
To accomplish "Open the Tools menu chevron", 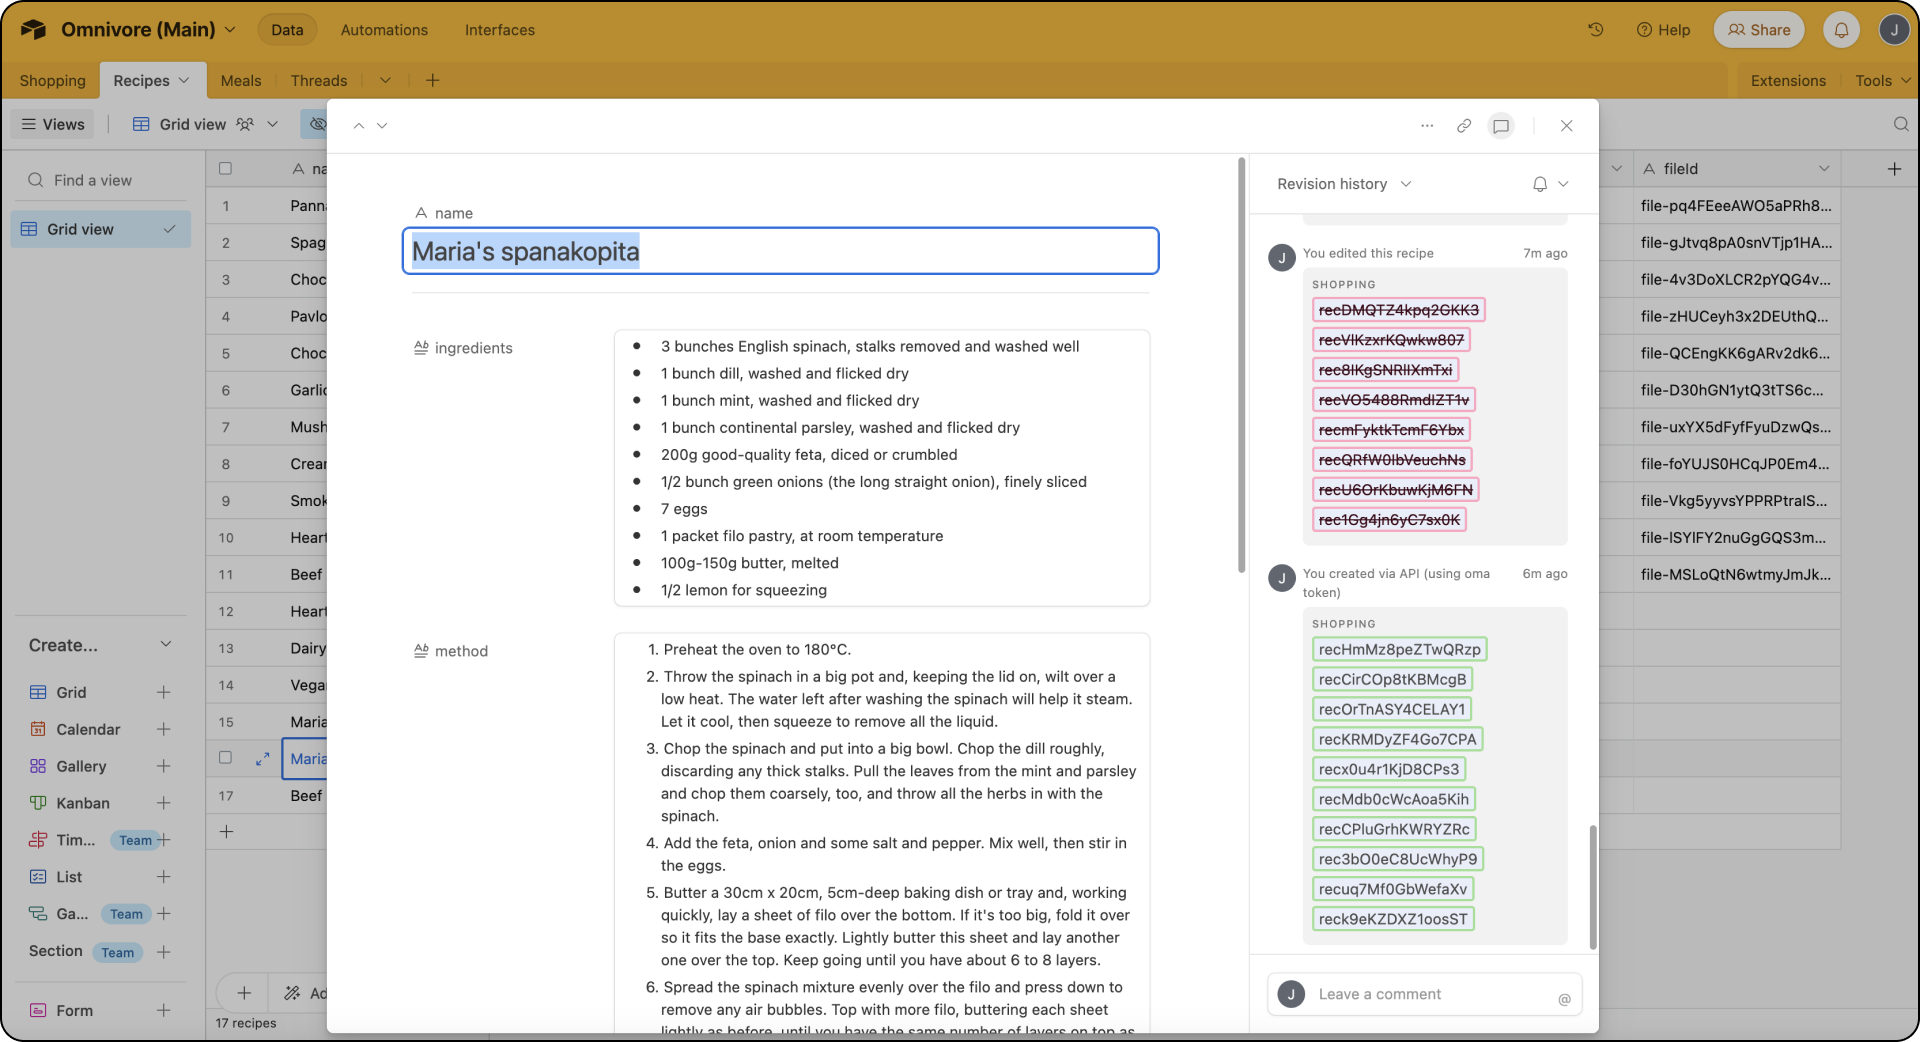I will (1905, 80).
